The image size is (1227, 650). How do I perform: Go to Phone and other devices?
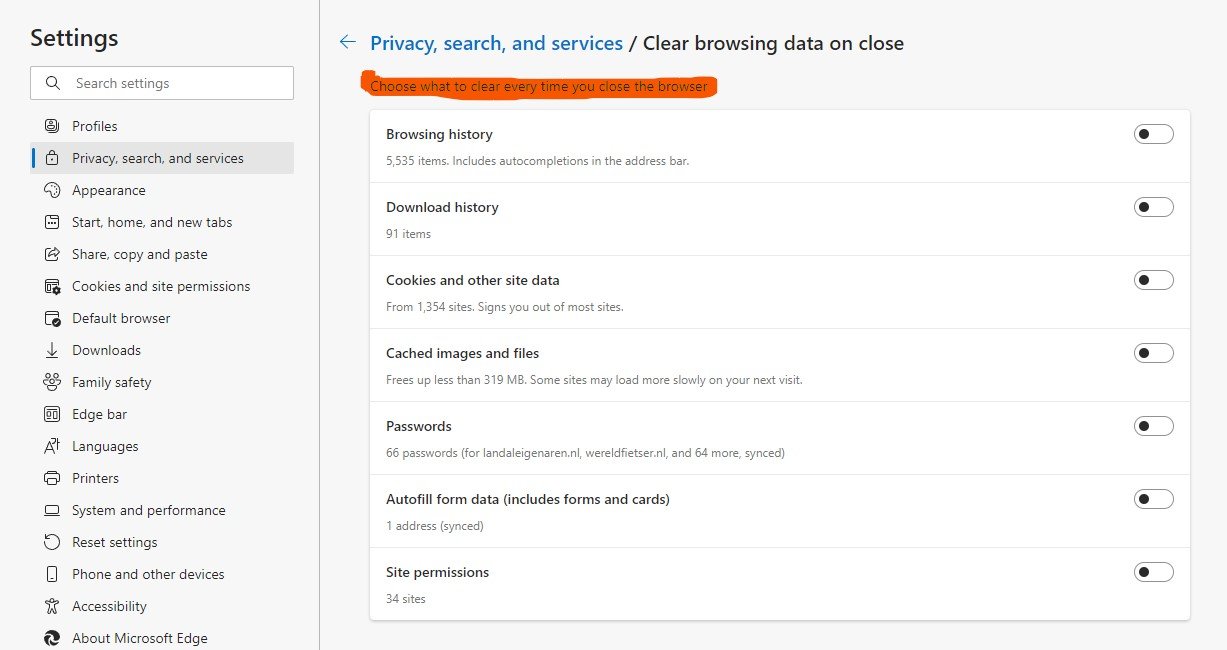(148, 574)
